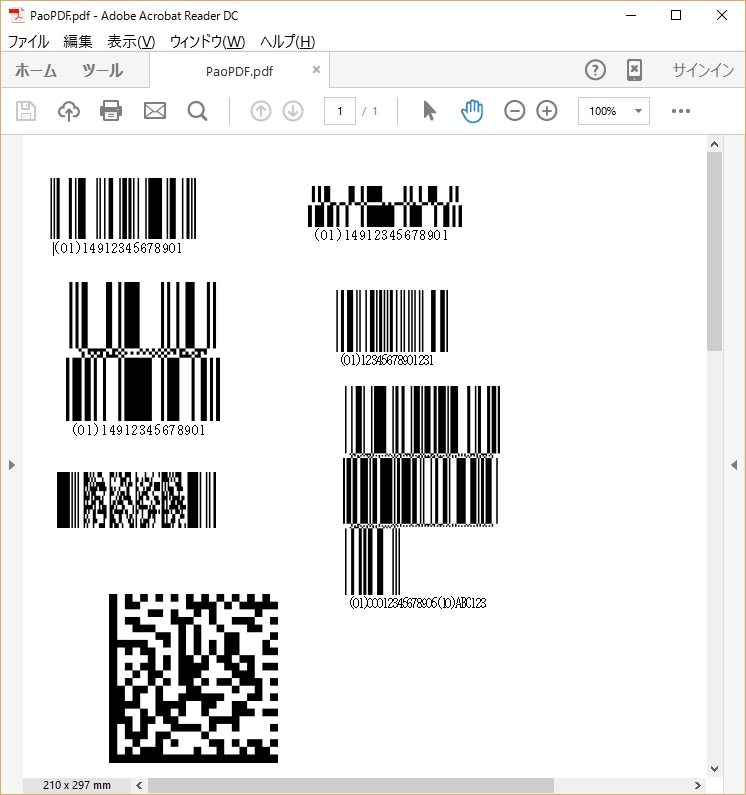Click text (01)00012345678906(10)ABC123
This screenshot has height=795, width=746.
[x=418, y=603]
